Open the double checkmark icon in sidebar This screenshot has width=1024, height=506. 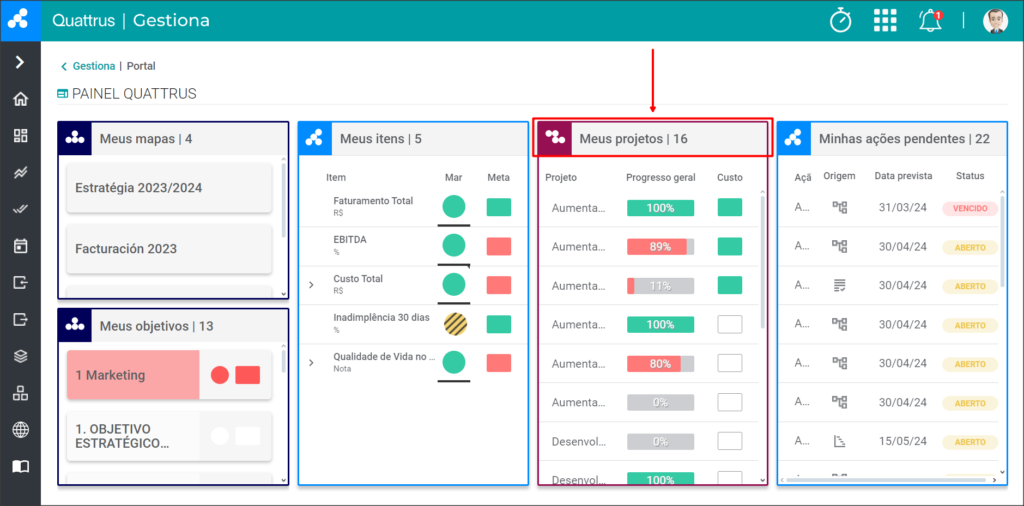pos(20,210)
